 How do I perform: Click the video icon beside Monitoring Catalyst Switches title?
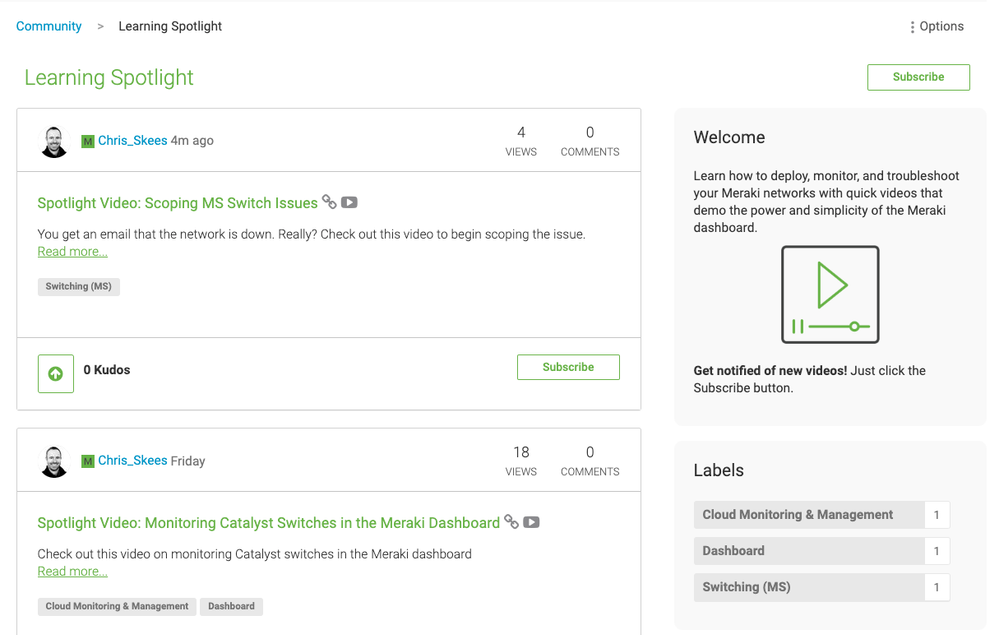click(532, 522)
